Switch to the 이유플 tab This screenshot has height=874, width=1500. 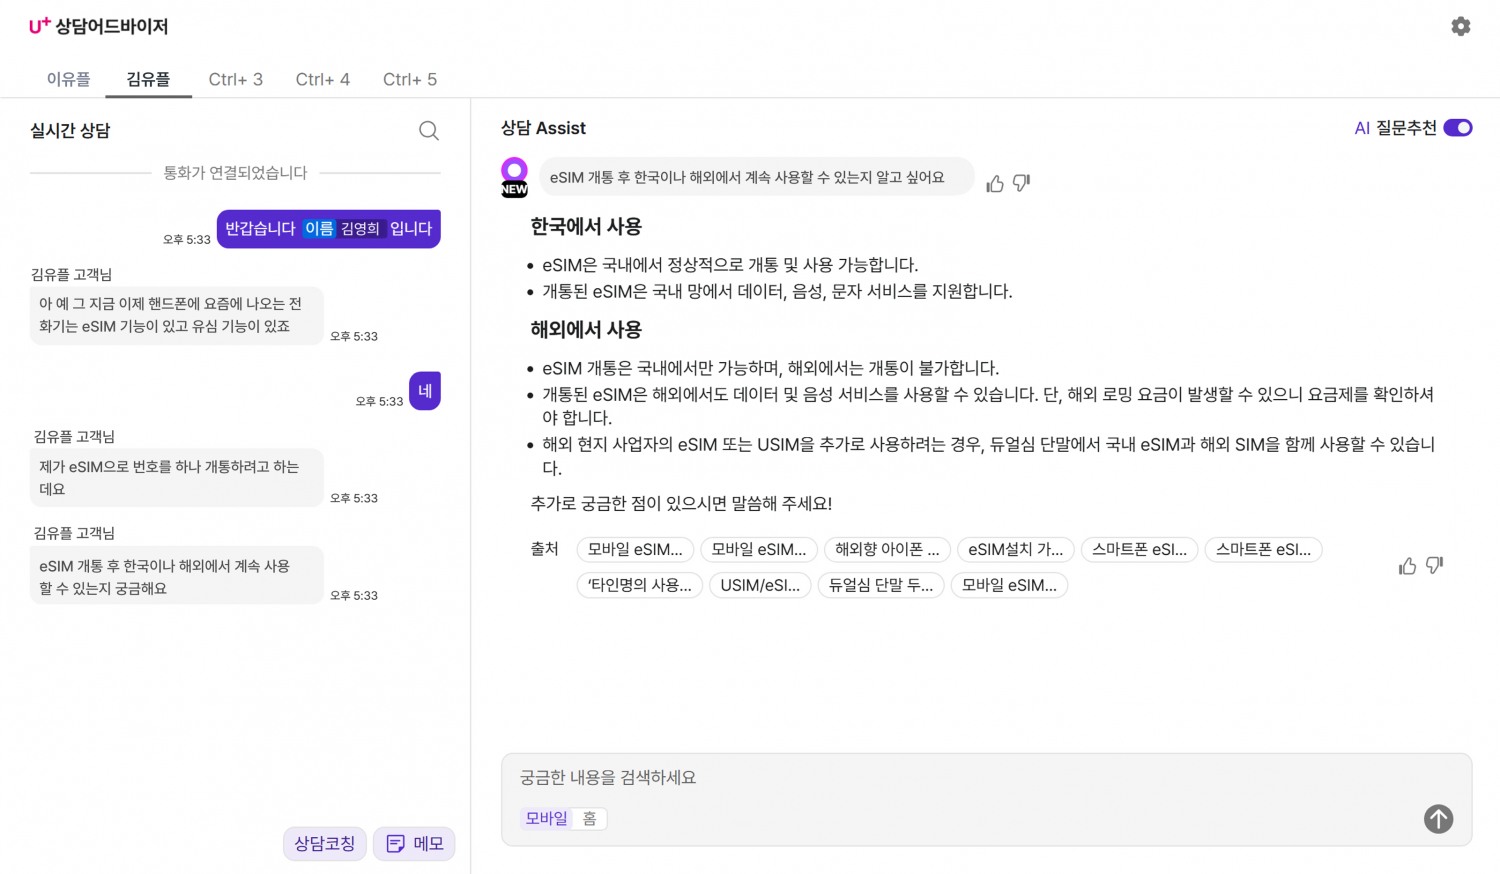click(x=68, y=79)
